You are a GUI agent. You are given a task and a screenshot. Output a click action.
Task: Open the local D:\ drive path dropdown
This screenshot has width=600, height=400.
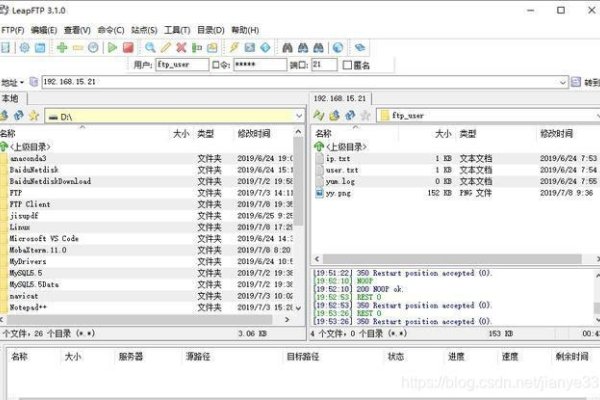pyautogui.click(x=298, y=116)
